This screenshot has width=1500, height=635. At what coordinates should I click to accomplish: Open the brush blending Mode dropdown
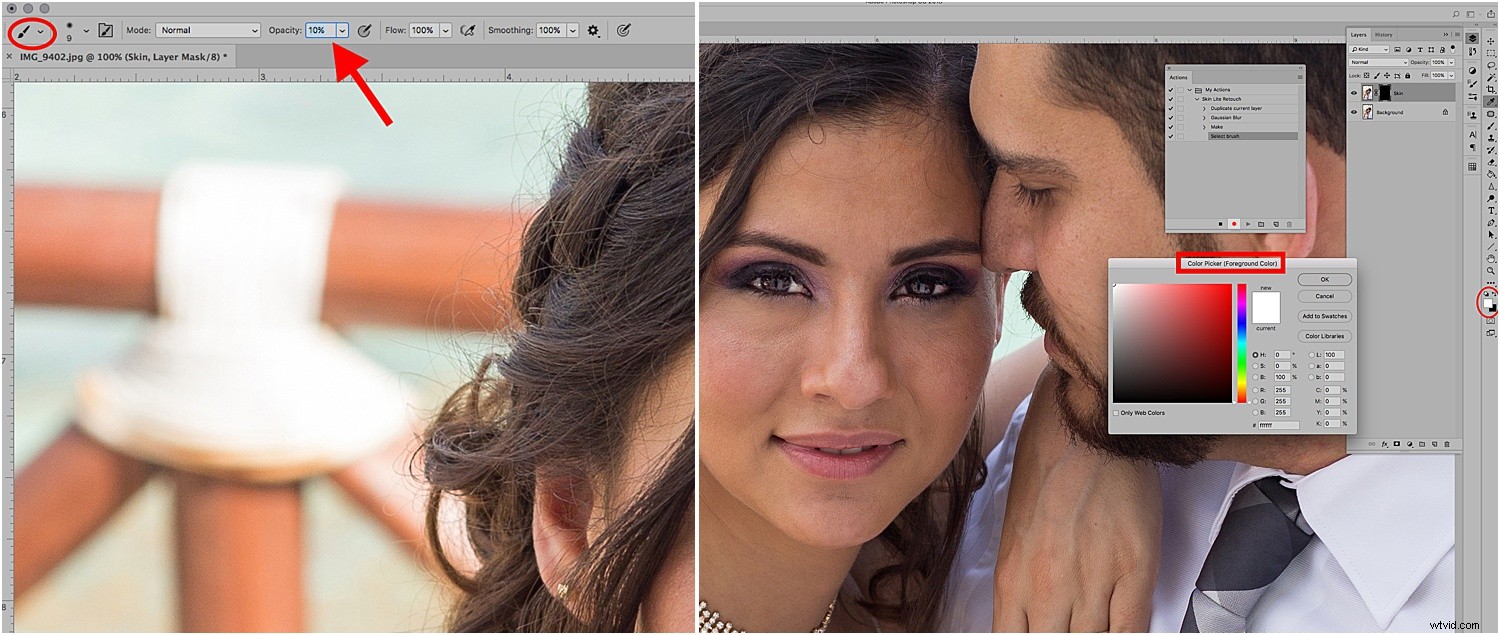pyautogui.click(x=207, y=30)
